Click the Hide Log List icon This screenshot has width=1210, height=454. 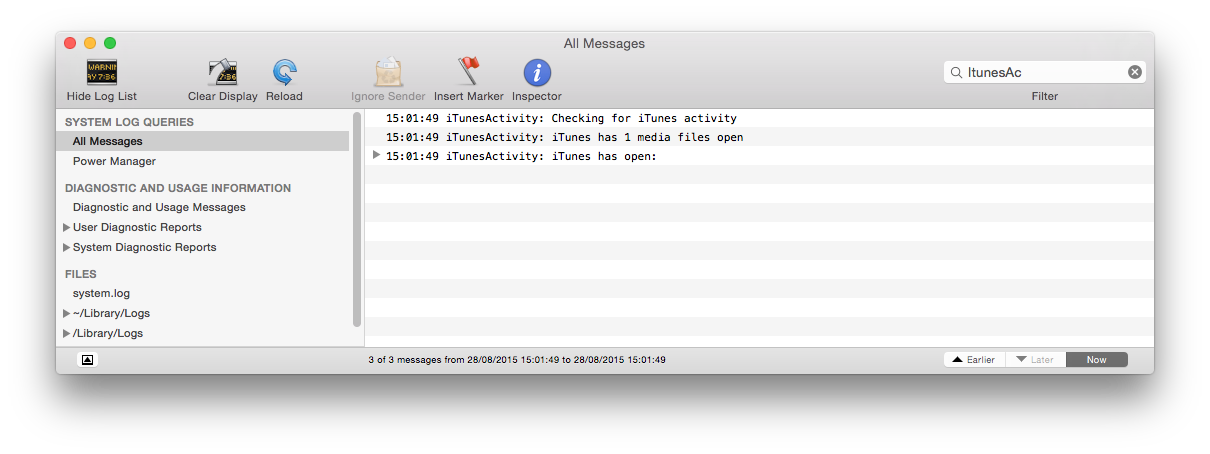pyautogui.click(x=102, y=72)
